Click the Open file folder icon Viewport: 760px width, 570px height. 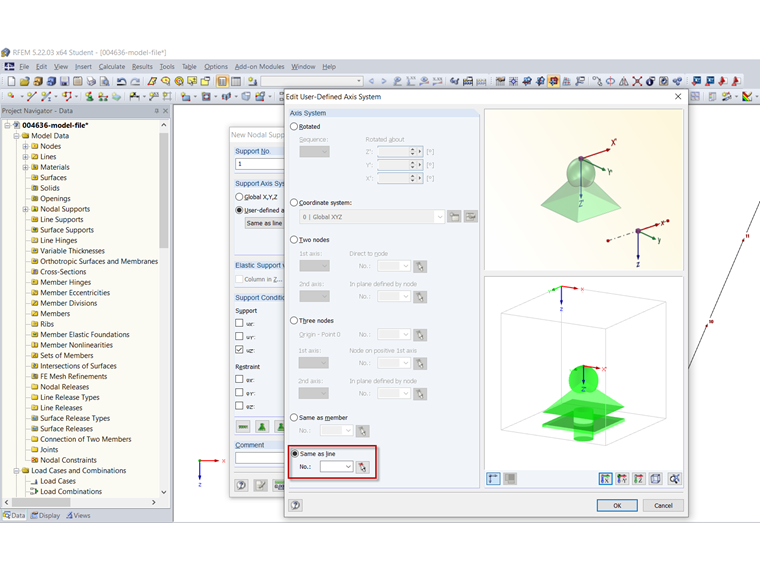pyautogui.click(x=25, y=81)
